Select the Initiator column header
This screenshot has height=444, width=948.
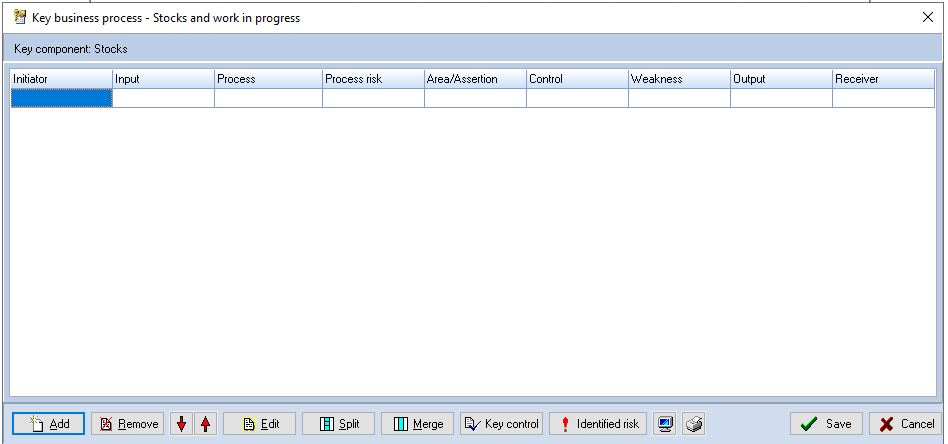click(61, 79)
